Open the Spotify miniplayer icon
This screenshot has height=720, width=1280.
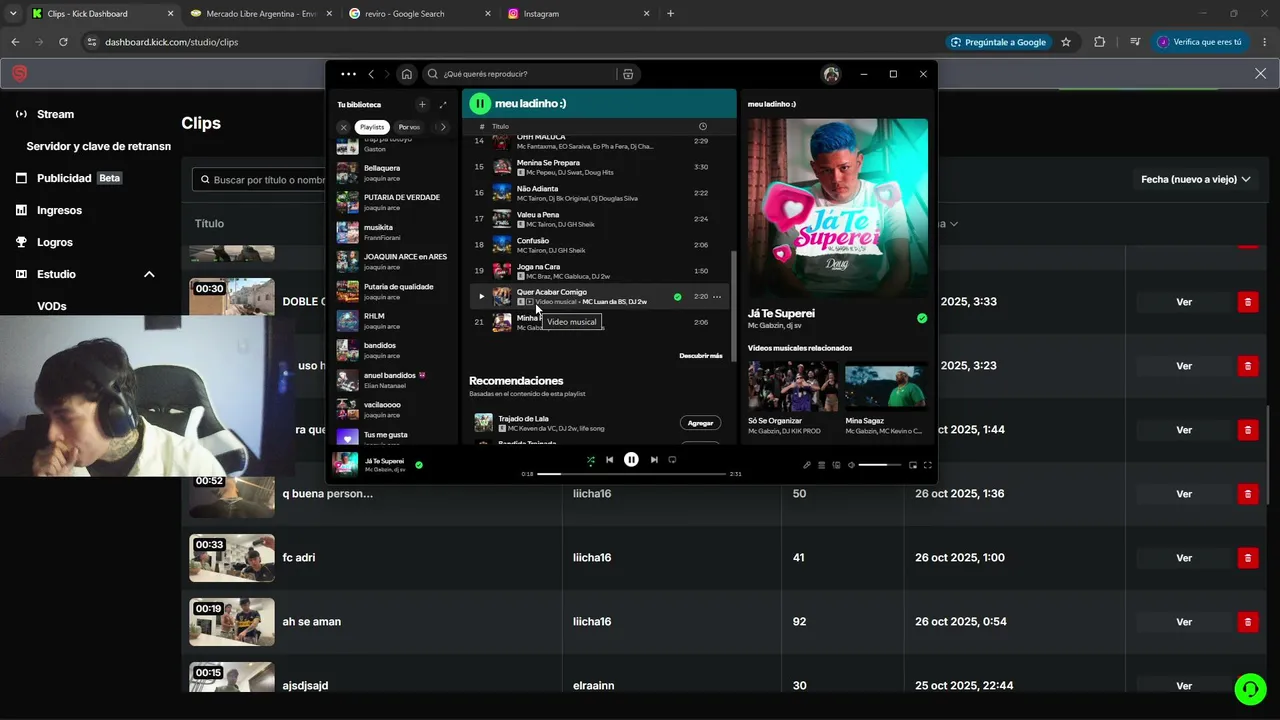click(x=913, y=465)
